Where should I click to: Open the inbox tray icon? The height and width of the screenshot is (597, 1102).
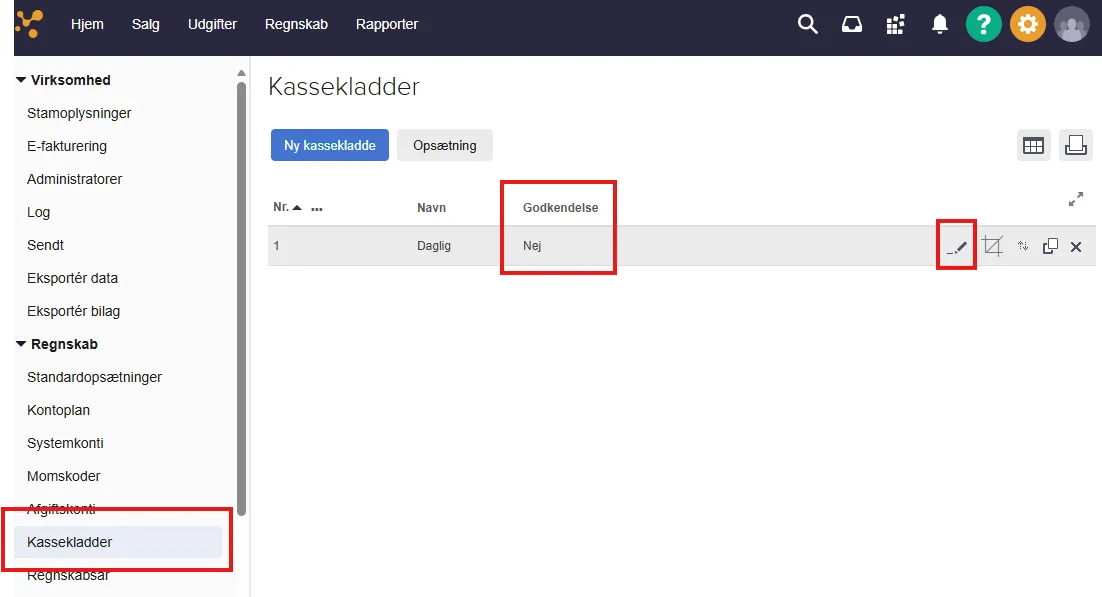851,24
